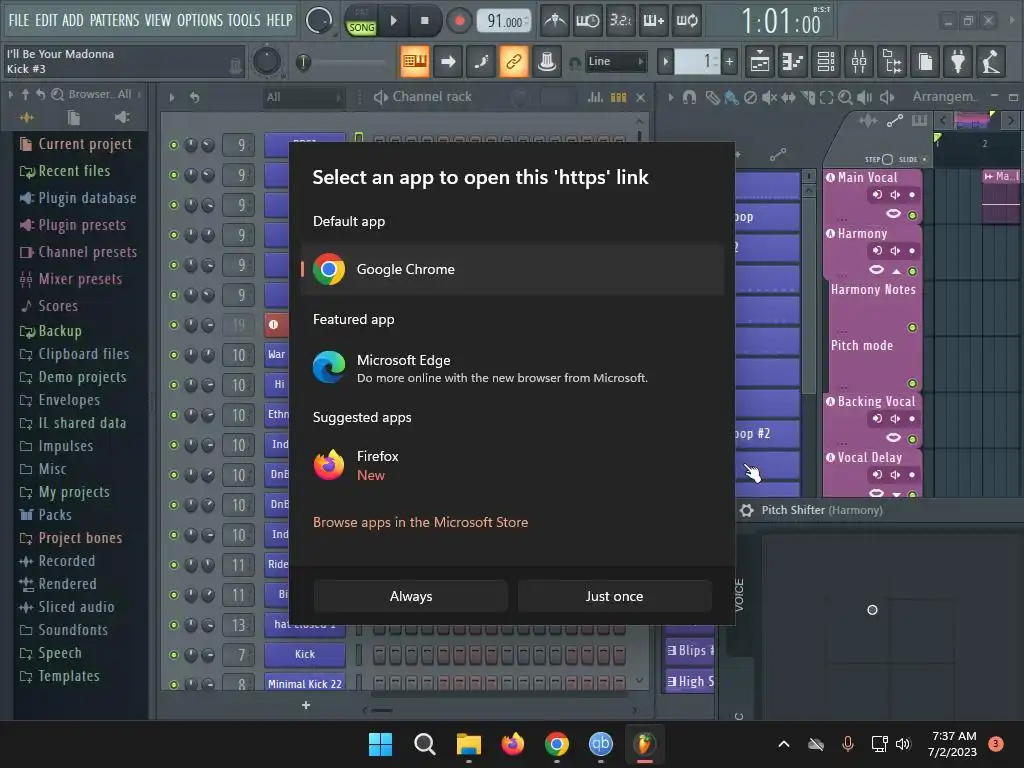Open the Line snap dropdown
Viewport: 1024px width, 768px height.
pos(615,61)
